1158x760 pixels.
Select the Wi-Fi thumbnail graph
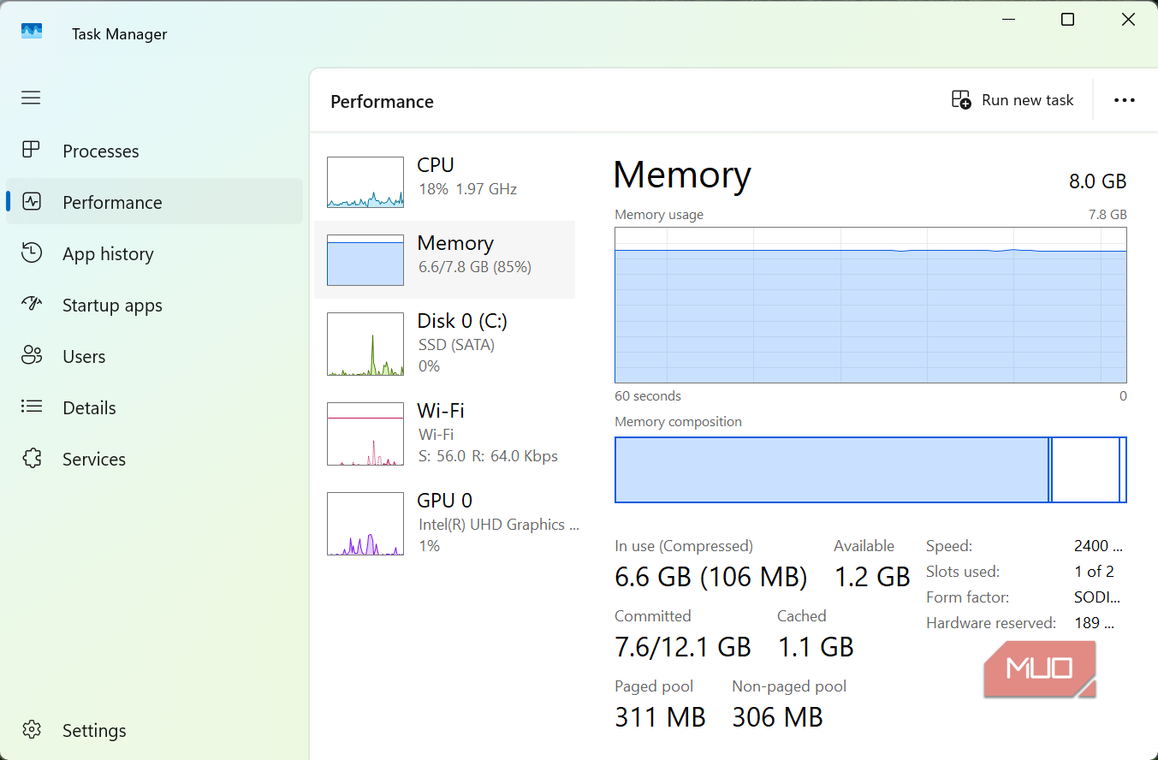pyautogui.click(x=366, y=434)
